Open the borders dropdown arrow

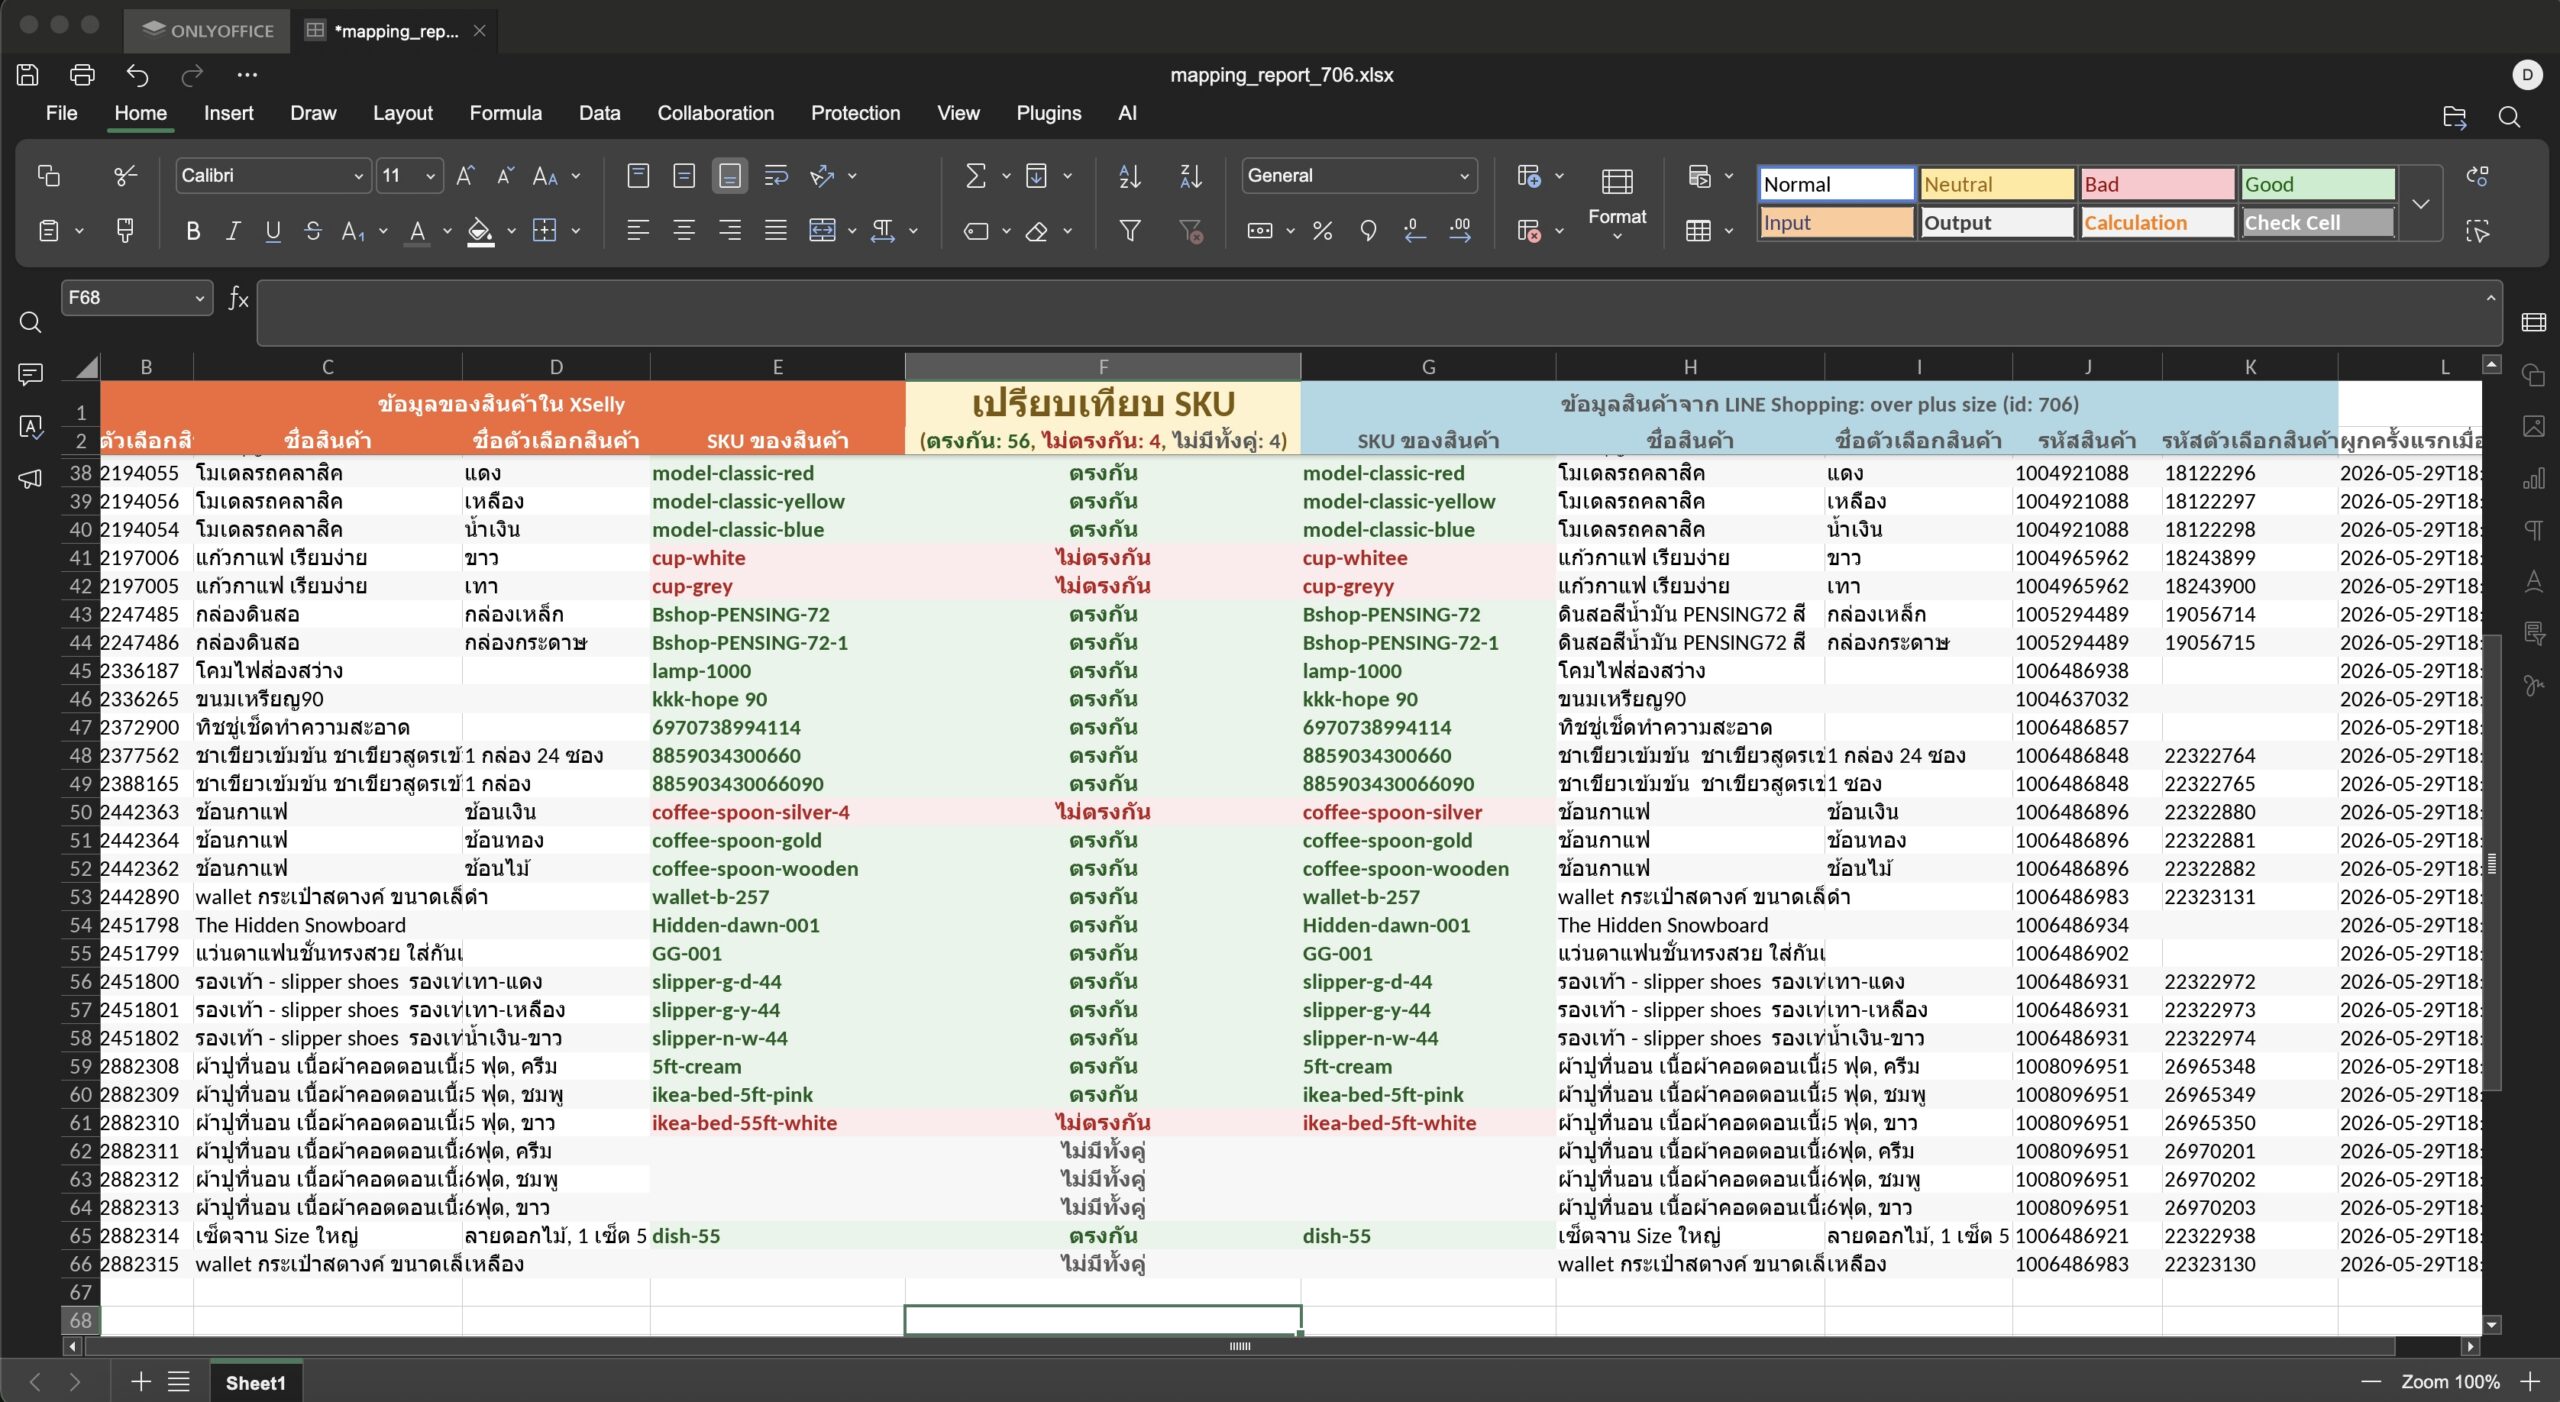pyautogui.click(x=577, y=231)
